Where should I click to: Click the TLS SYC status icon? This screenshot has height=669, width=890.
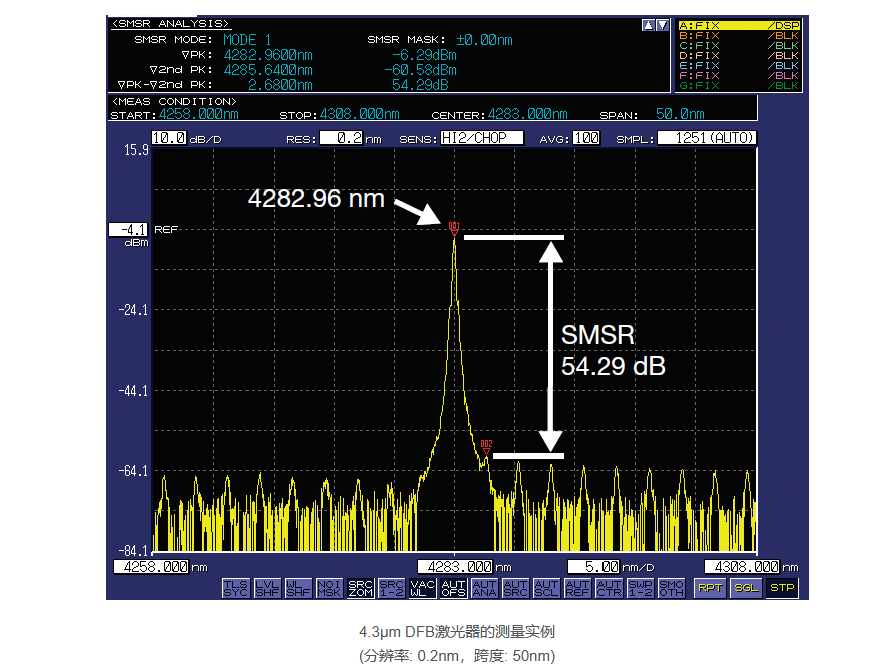235,587
